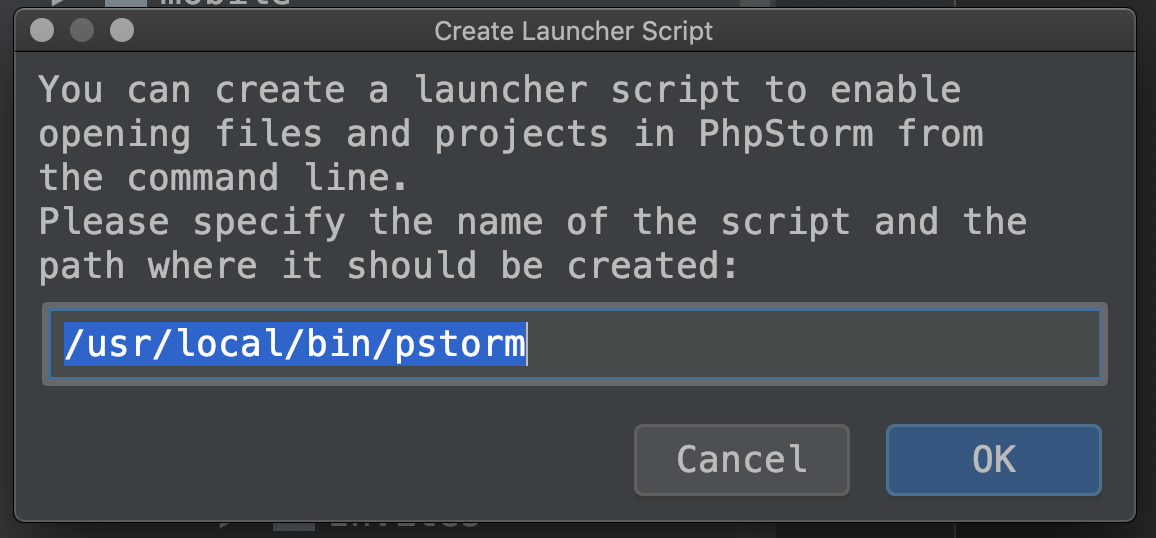1156x538 pixels.
Task: Click the mobile folder name label
Action: (x=225, y=4)
